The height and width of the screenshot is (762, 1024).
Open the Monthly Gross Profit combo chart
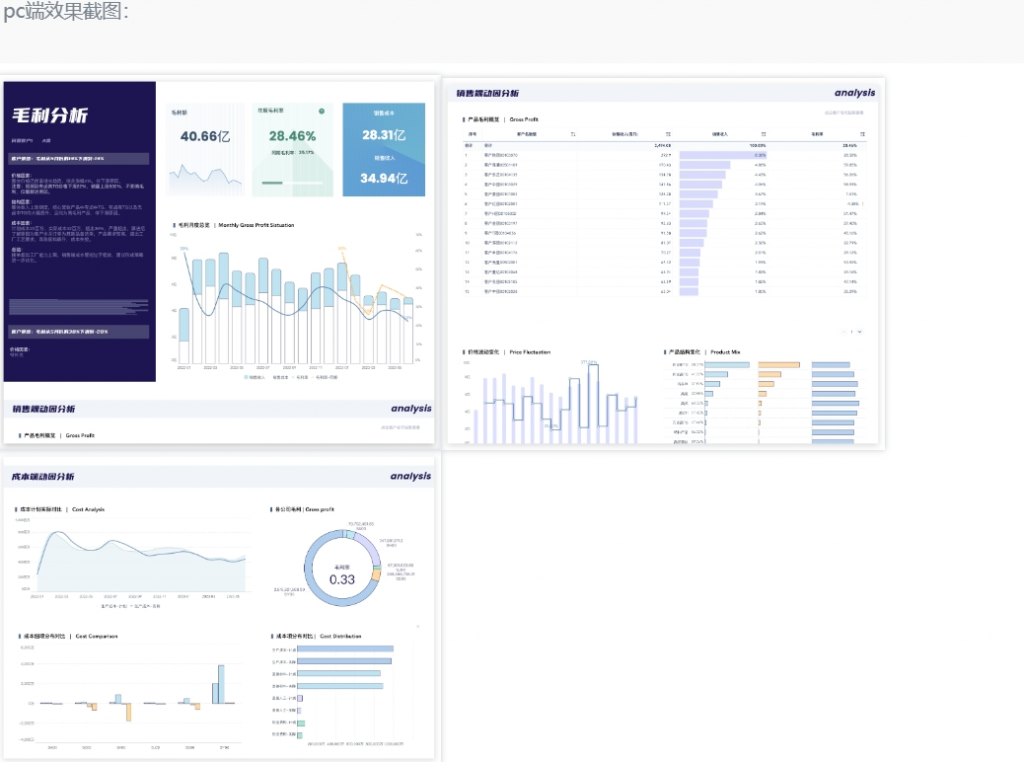tap(297, 304)
